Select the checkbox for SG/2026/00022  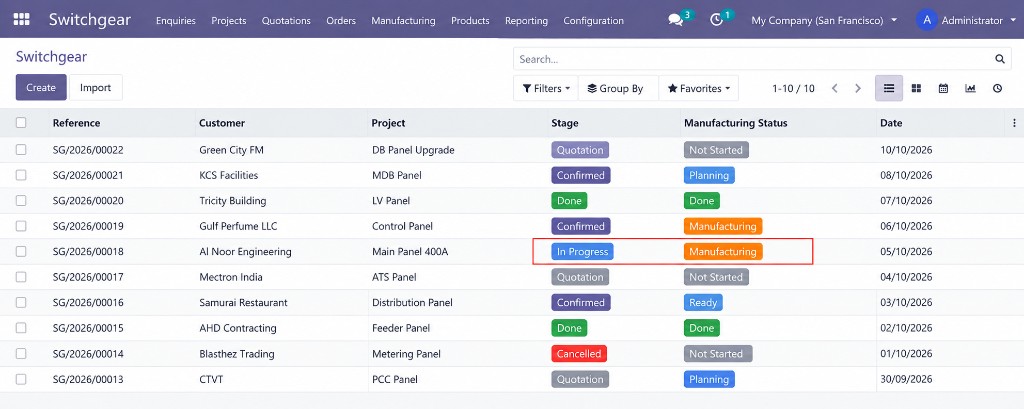pos(21,150)
